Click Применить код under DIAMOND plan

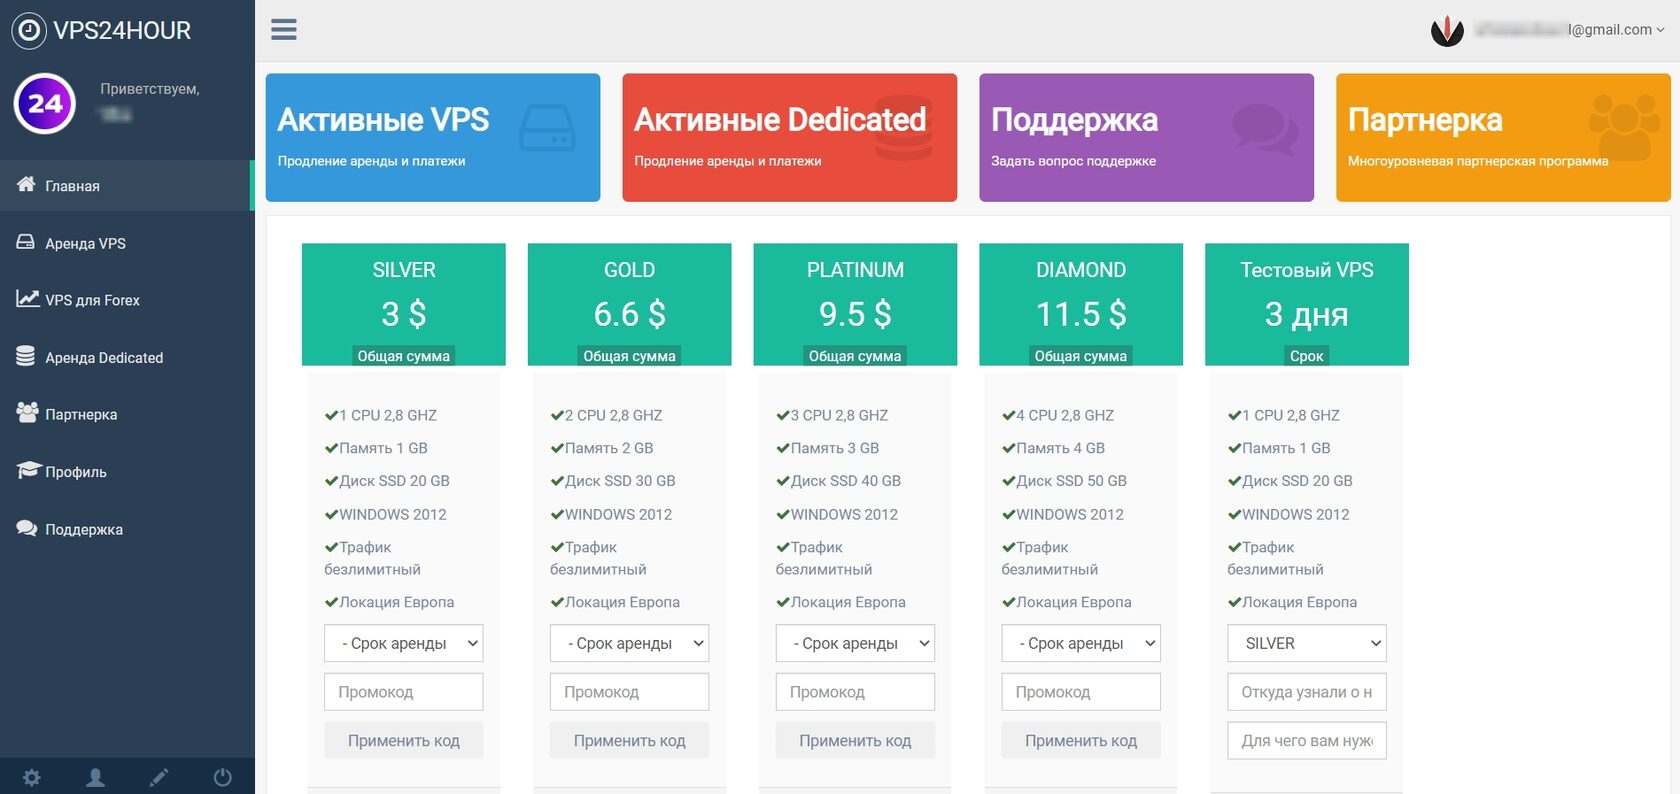1081,740
